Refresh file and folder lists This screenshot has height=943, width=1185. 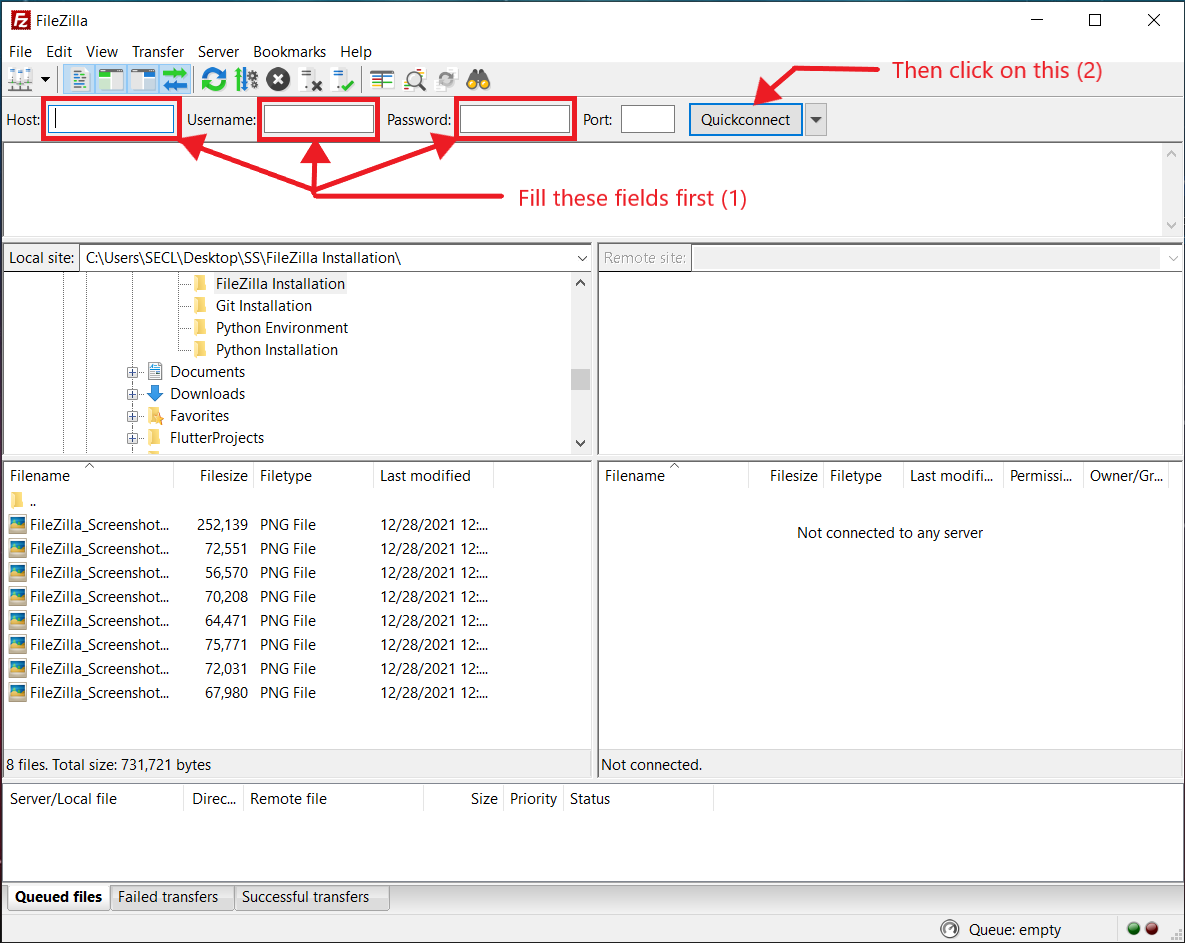(x=214, y=79)
